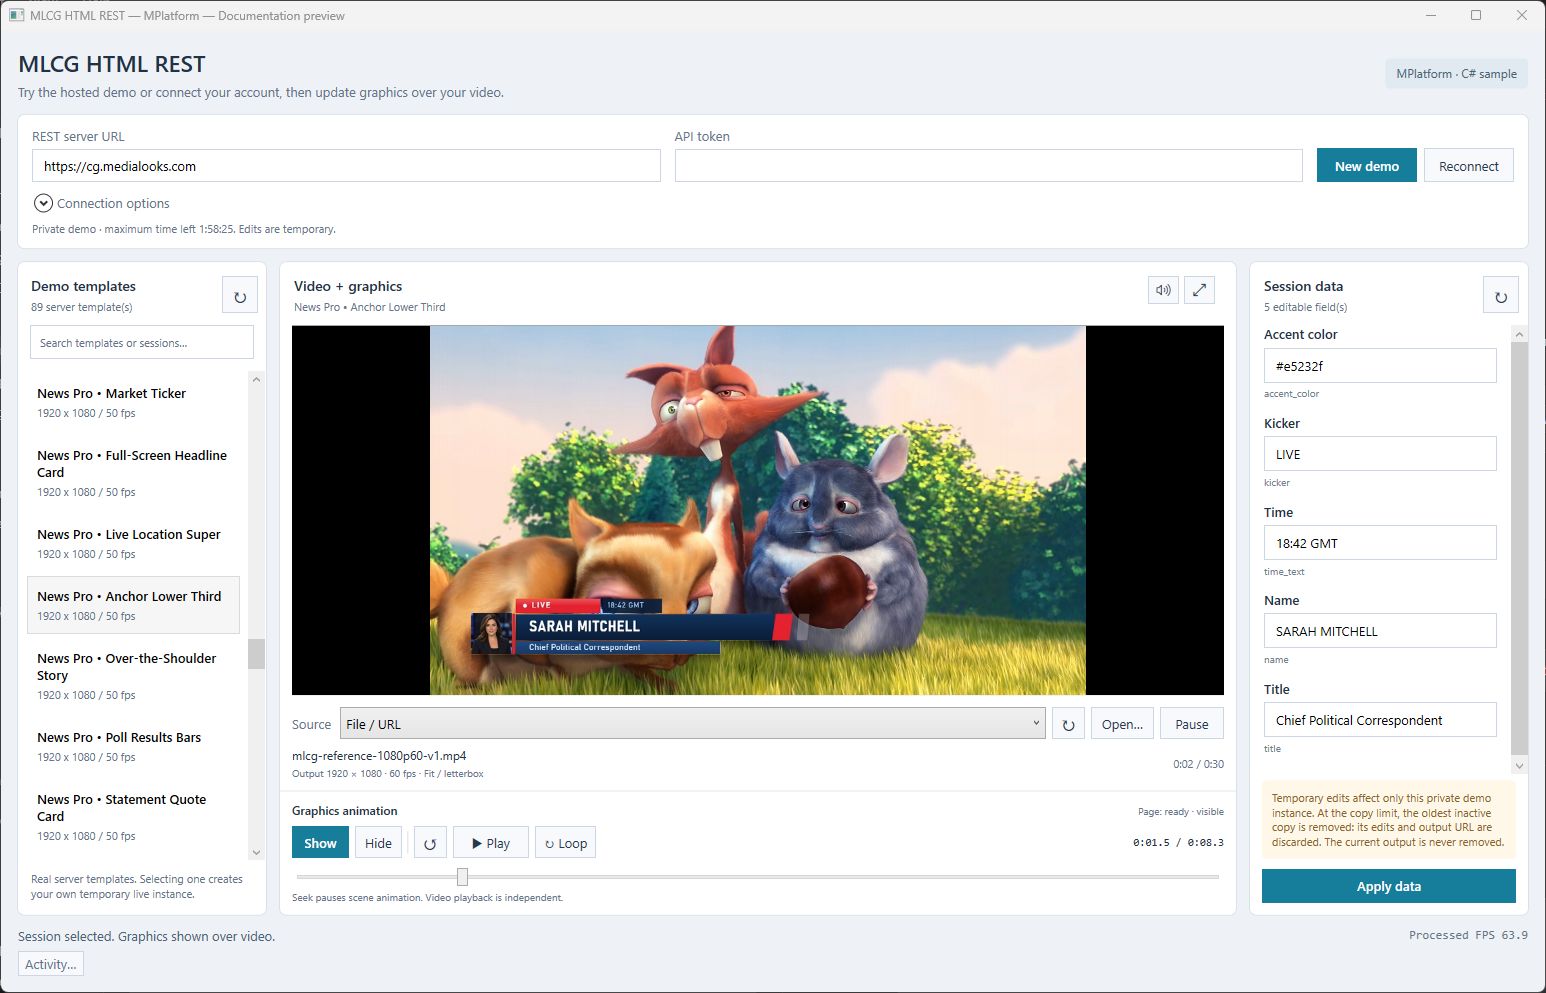Screen dimensions: 1546x993
Task: Select News Pro • Poll Results Bars template
Action: [x=133, y=747]
